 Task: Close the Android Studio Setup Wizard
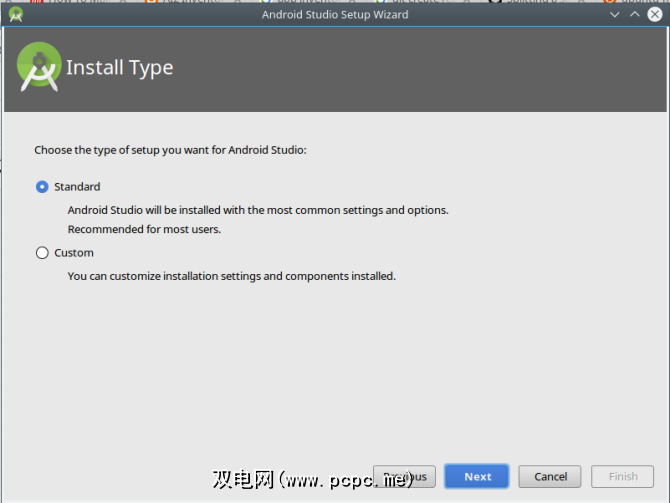[654, 15]
